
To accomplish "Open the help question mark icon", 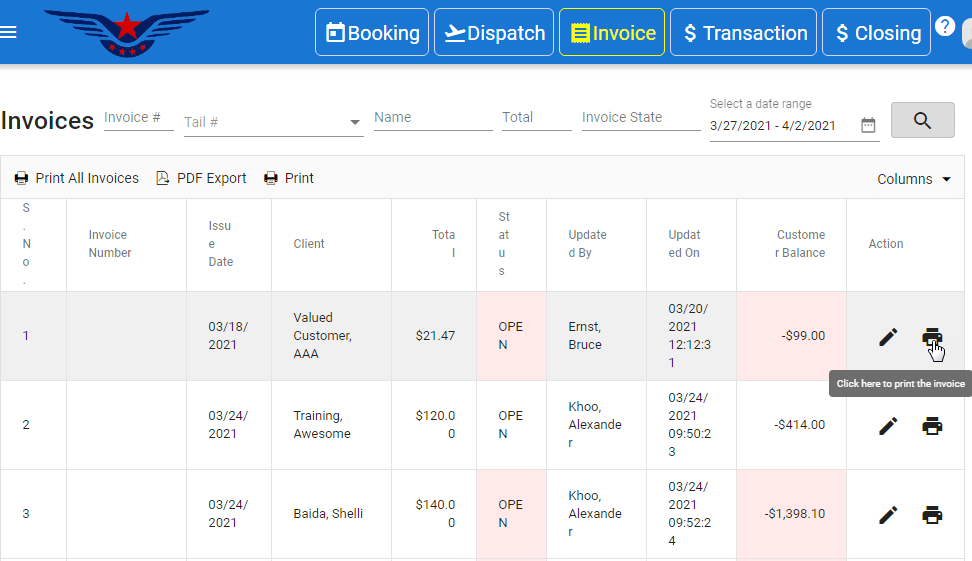I will 945,27.
